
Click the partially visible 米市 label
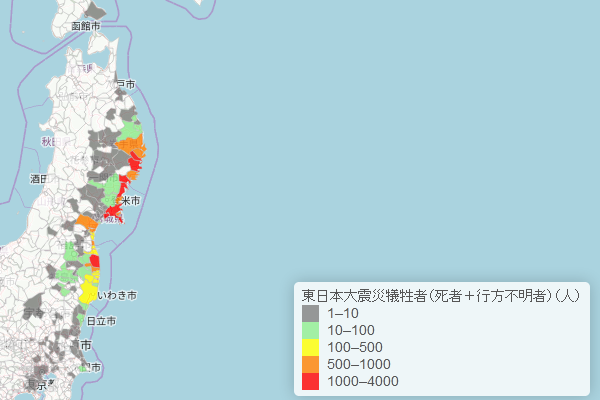click(130, 201)
